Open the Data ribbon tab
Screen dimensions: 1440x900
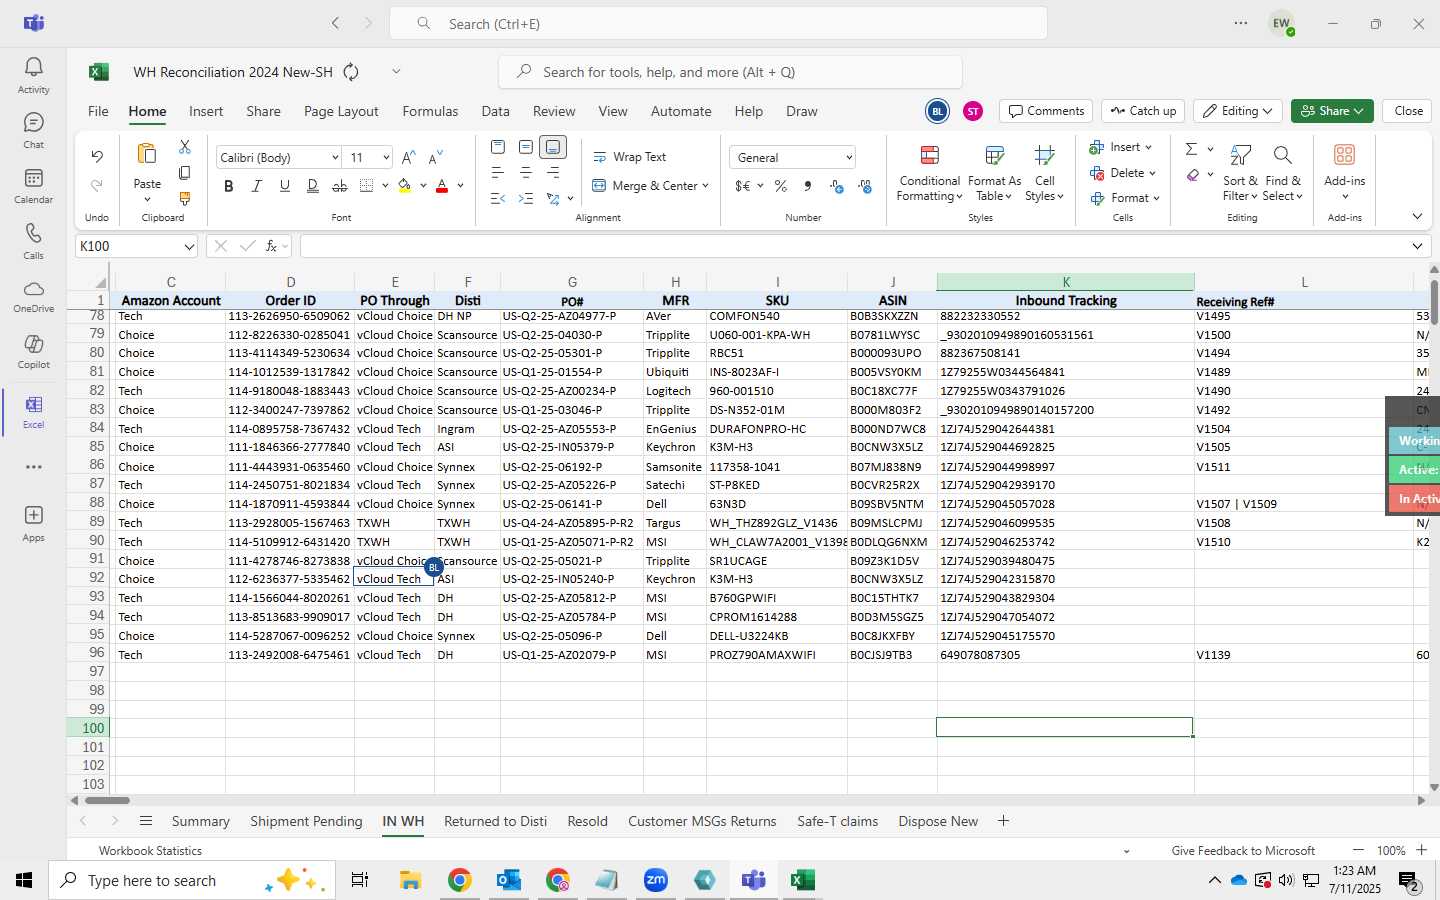pyautogui.click(x=495, y=111)
